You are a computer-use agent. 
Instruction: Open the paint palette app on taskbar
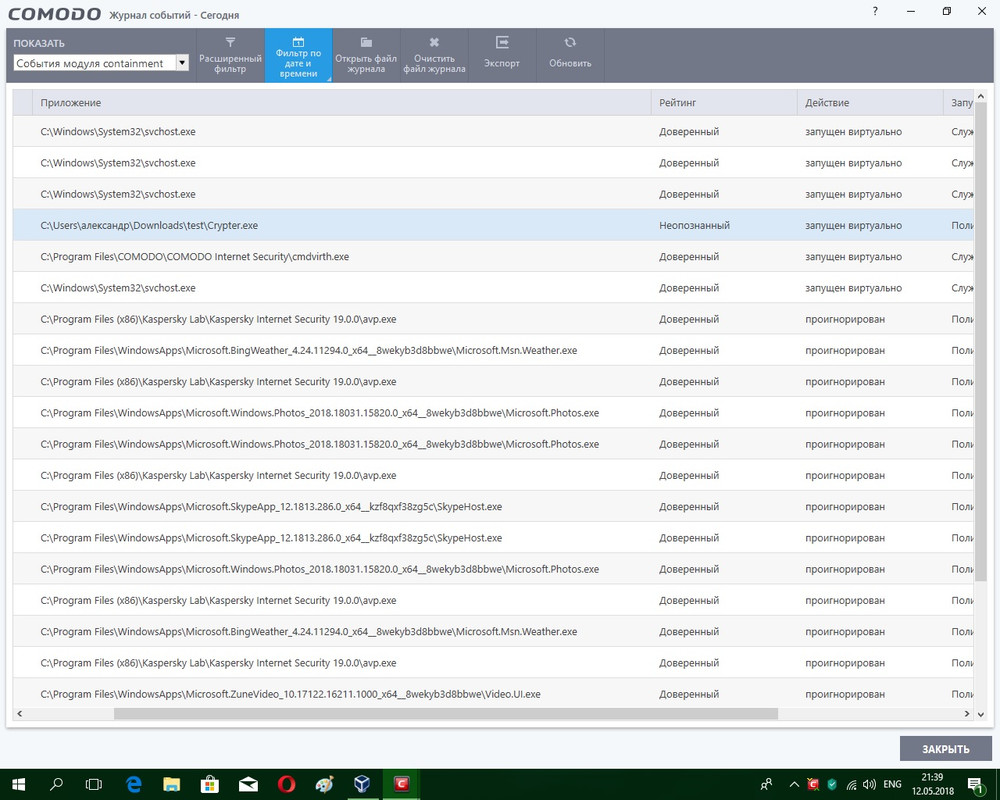[325, 784]
